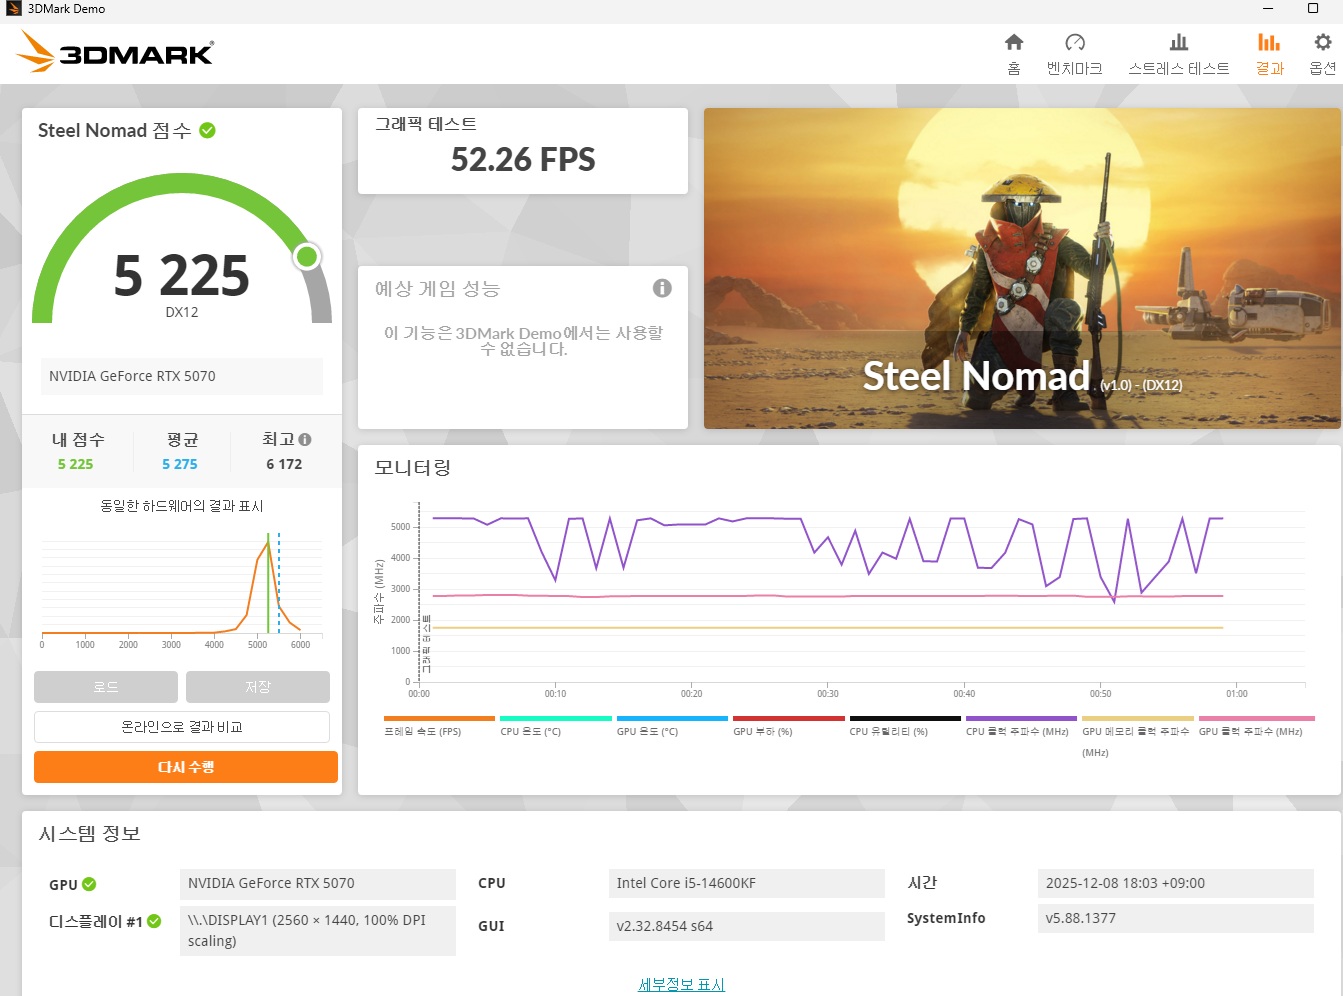Toggle GPU load (%) legend series

coord(788,719)
